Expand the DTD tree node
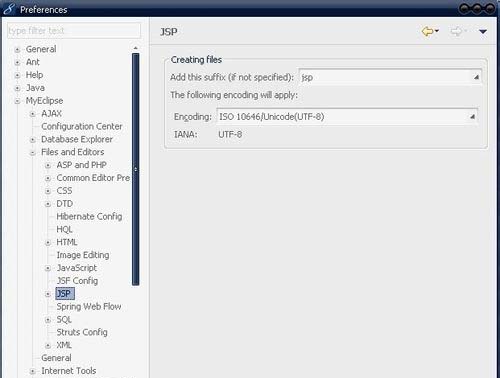Screen dimensions: 500x378 click(48, 204)
